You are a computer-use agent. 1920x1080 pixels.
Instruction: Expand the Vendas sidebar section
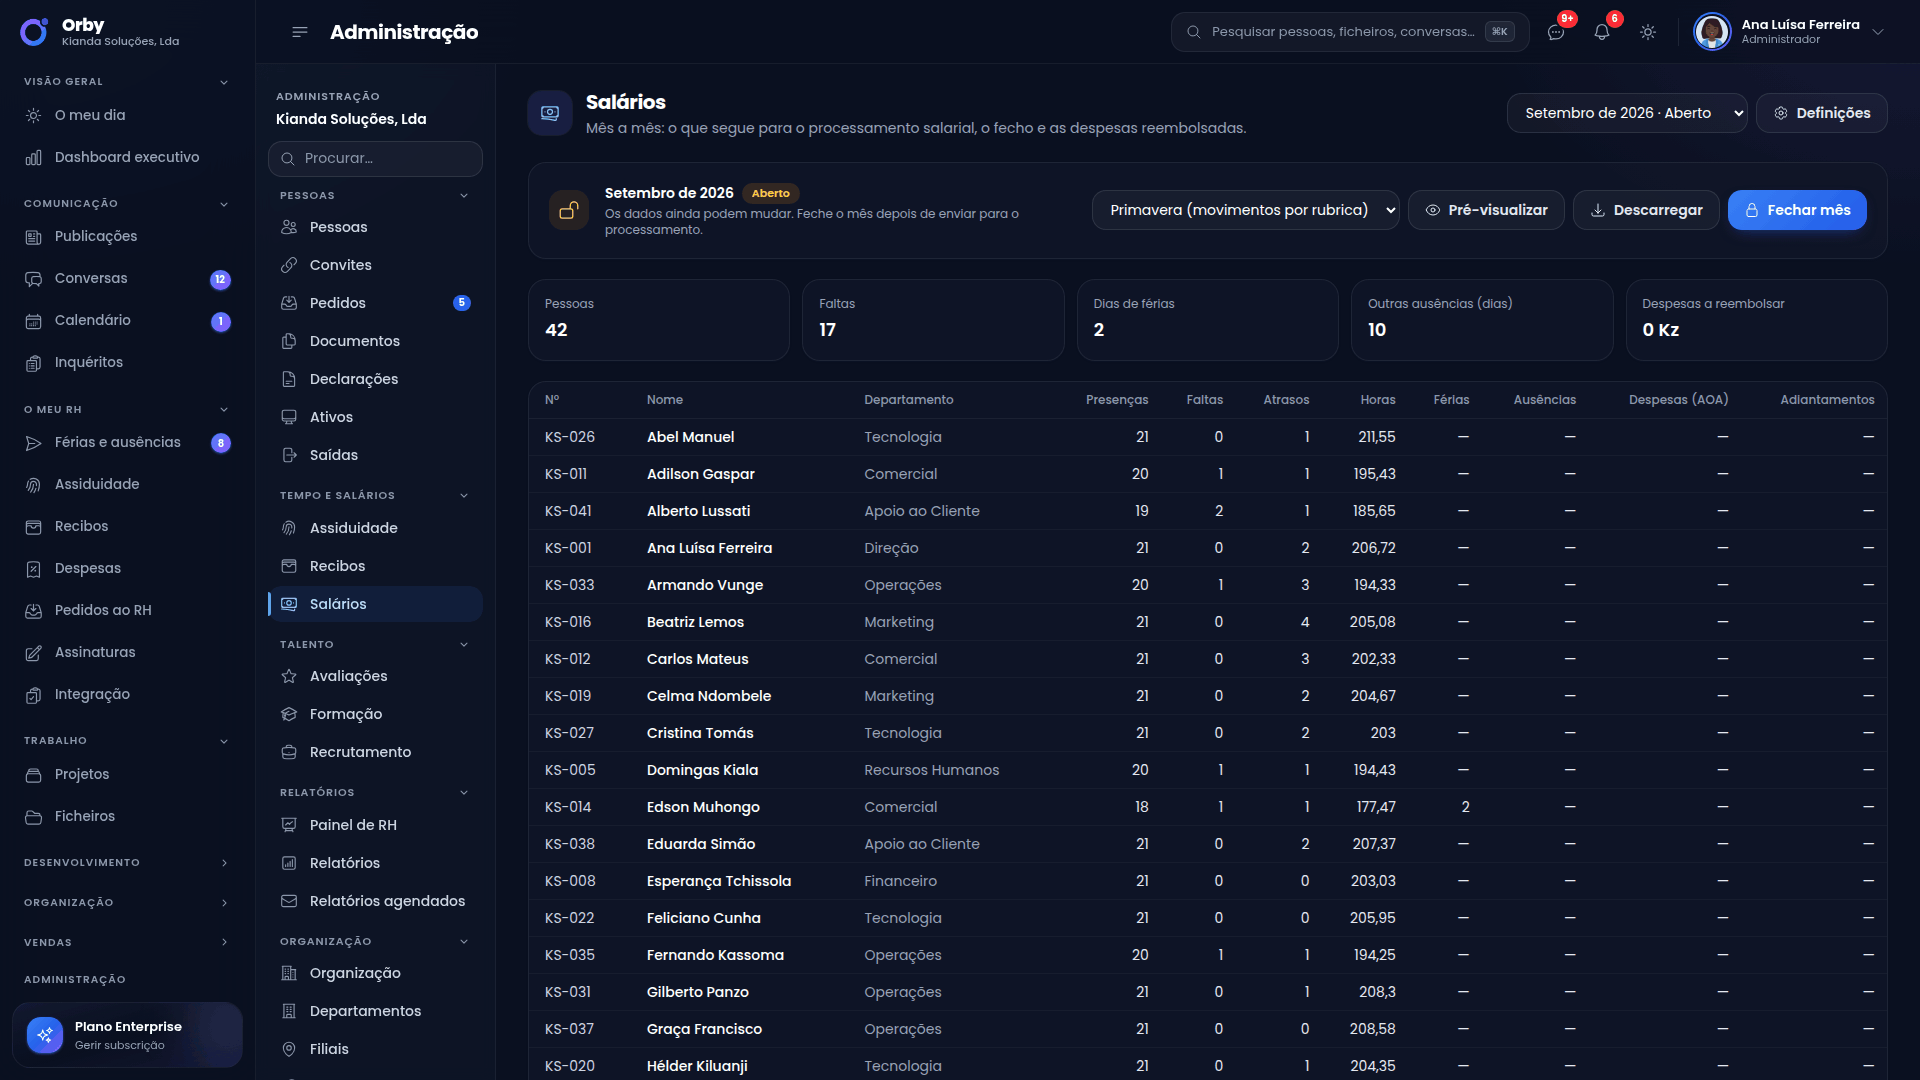(224, 943)
